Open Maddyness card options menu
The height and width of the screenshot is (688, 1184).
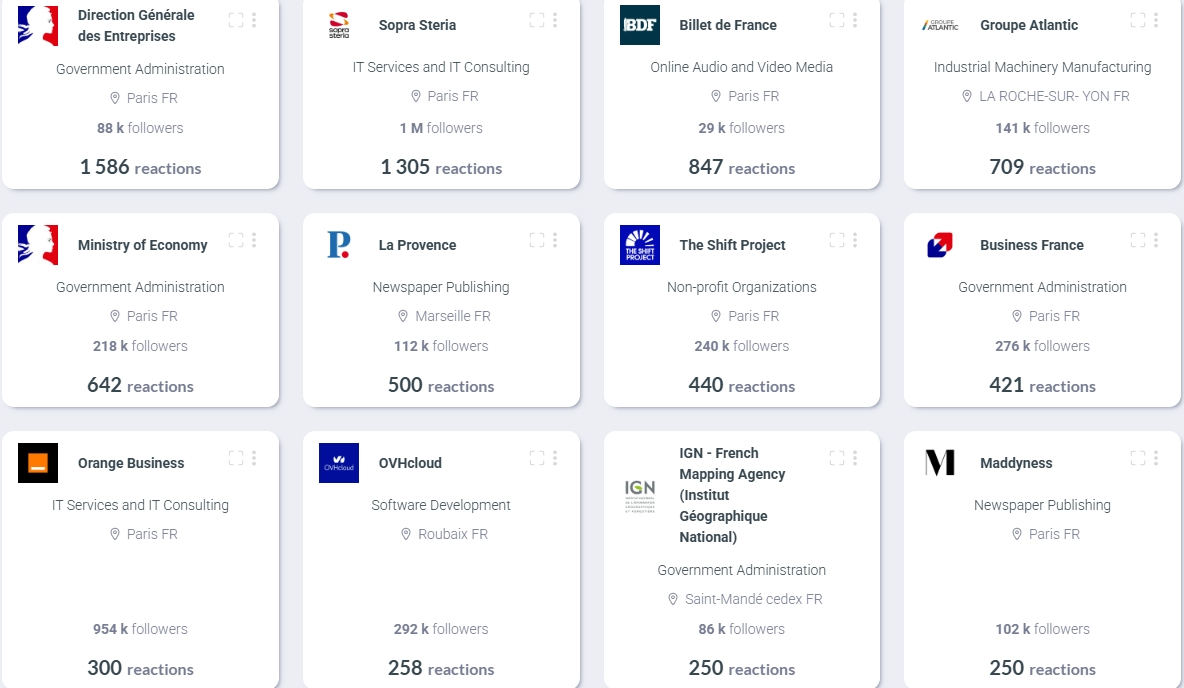[1156, 458]
